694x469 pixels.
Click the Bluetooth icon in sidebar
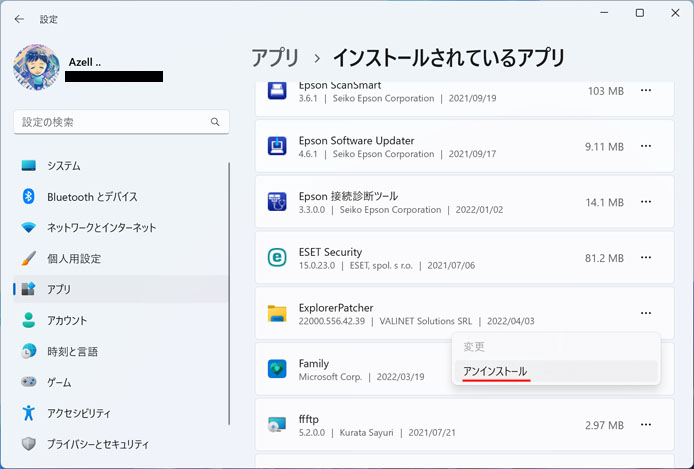29,196
